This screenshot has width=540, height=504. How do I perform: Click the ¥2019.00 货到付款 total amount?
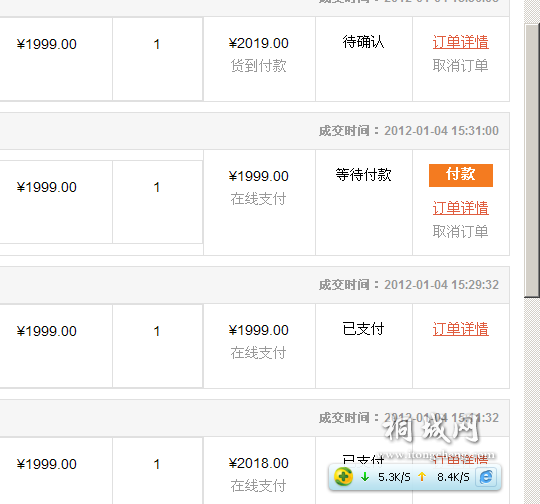(x=258, y=43)
